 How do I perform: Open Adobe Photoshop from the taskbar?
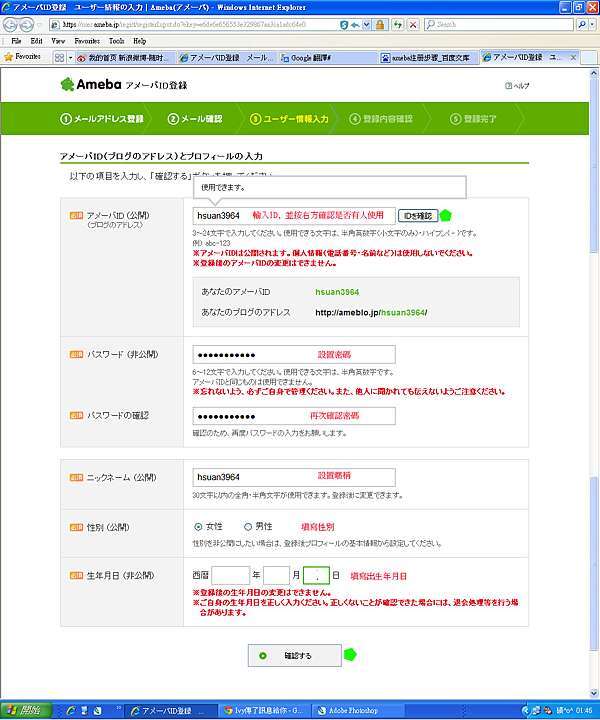tap(350, 710)
